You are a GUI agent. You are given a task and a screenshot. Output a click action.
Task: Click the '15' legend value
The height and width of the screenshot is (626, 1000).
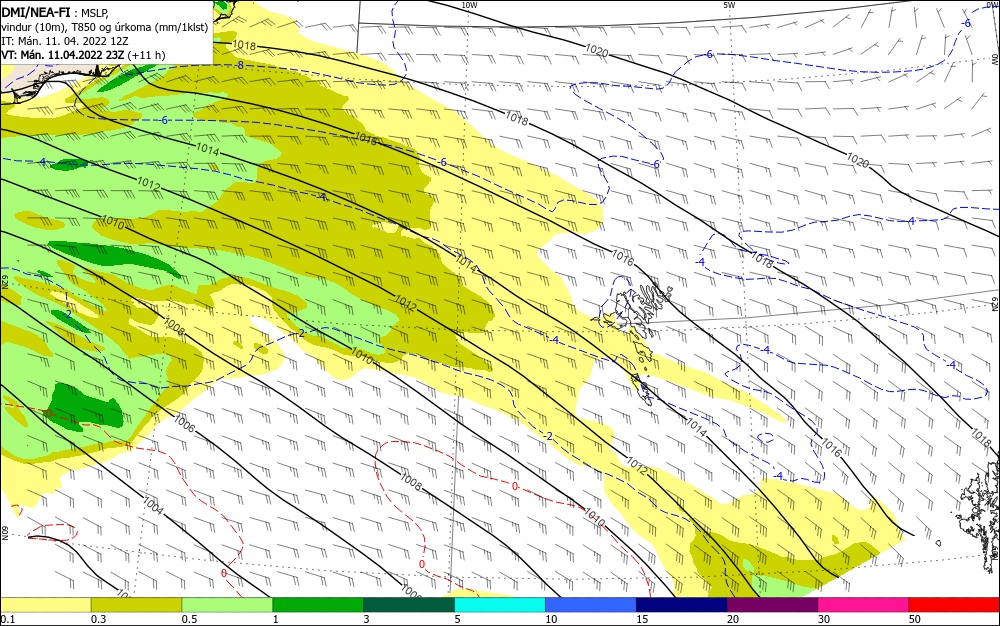click(x=642, y=619)
